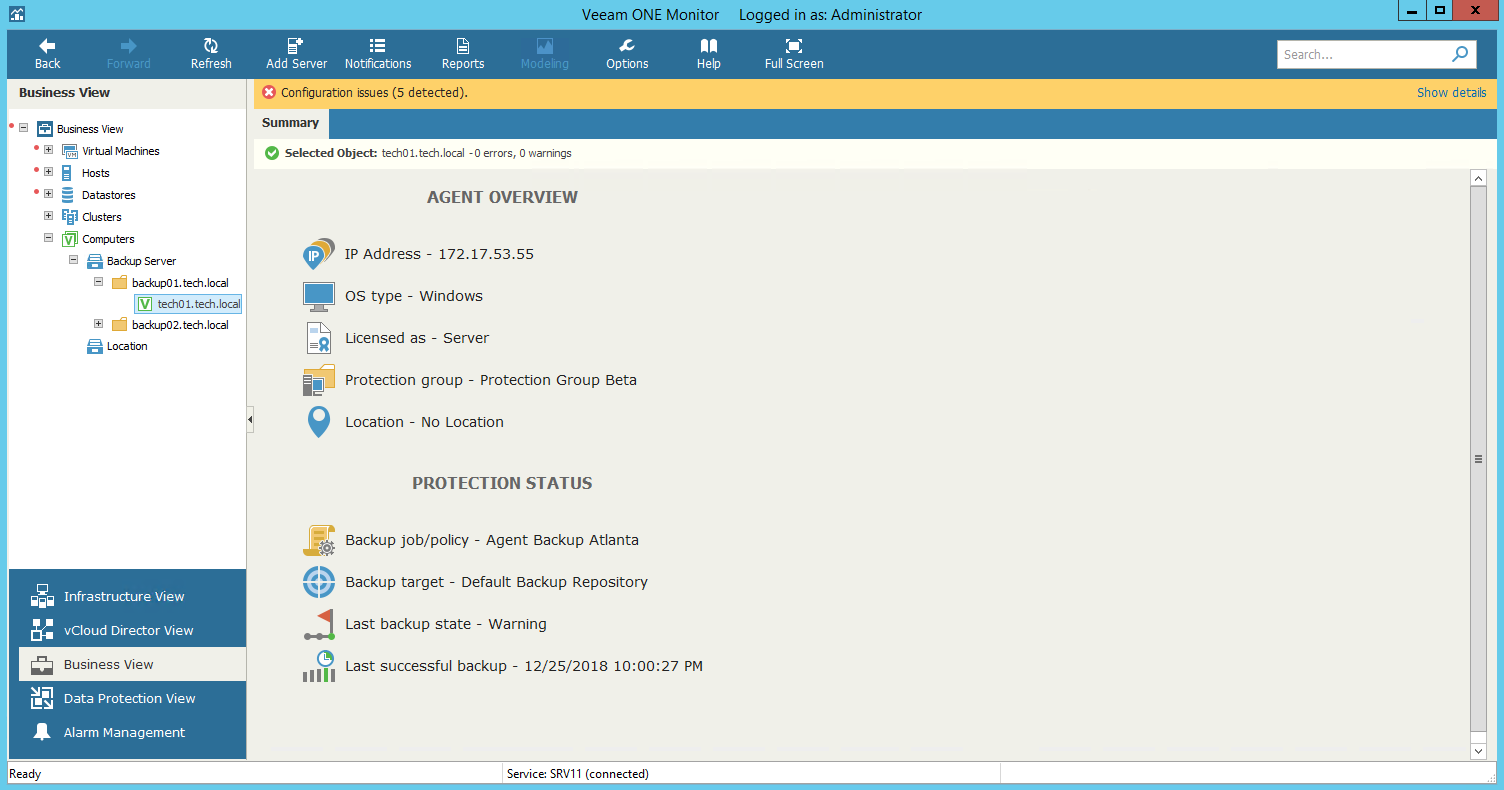Select Virtual Machines in the tree
Screen dimensions: 1504x790
pos(120,151)
